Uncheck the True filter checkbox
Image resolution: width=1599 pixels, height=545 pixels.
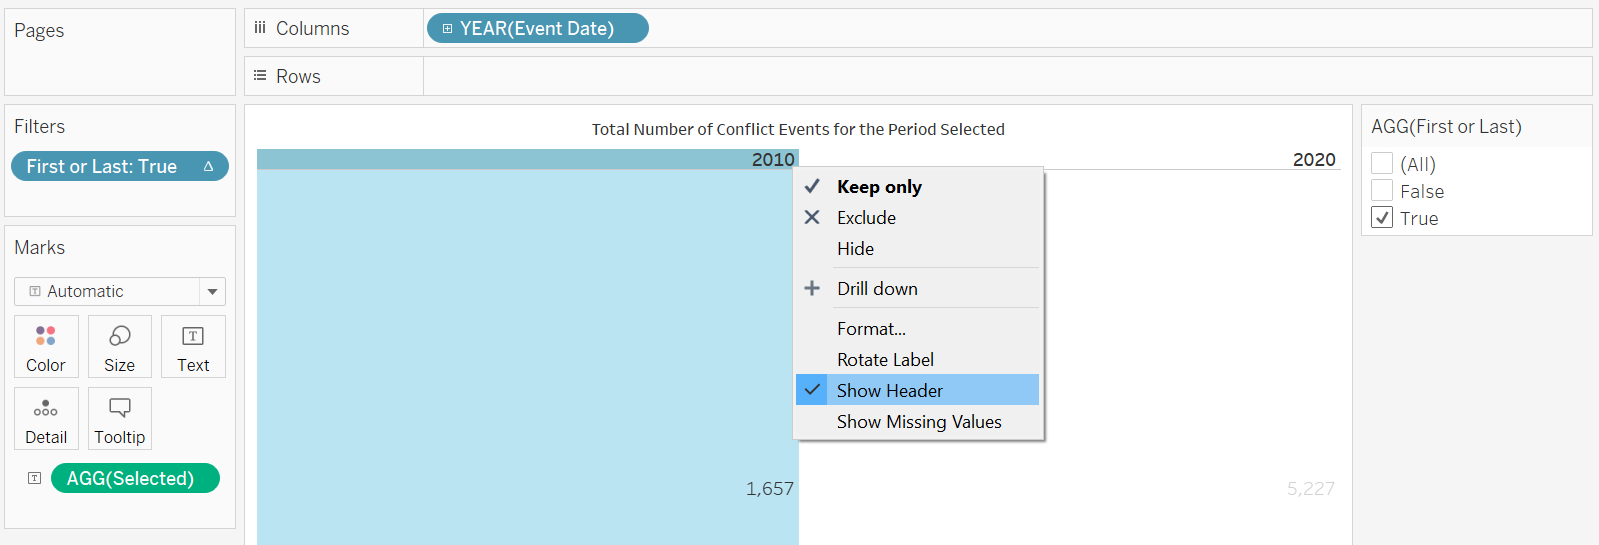(1382, 218)
